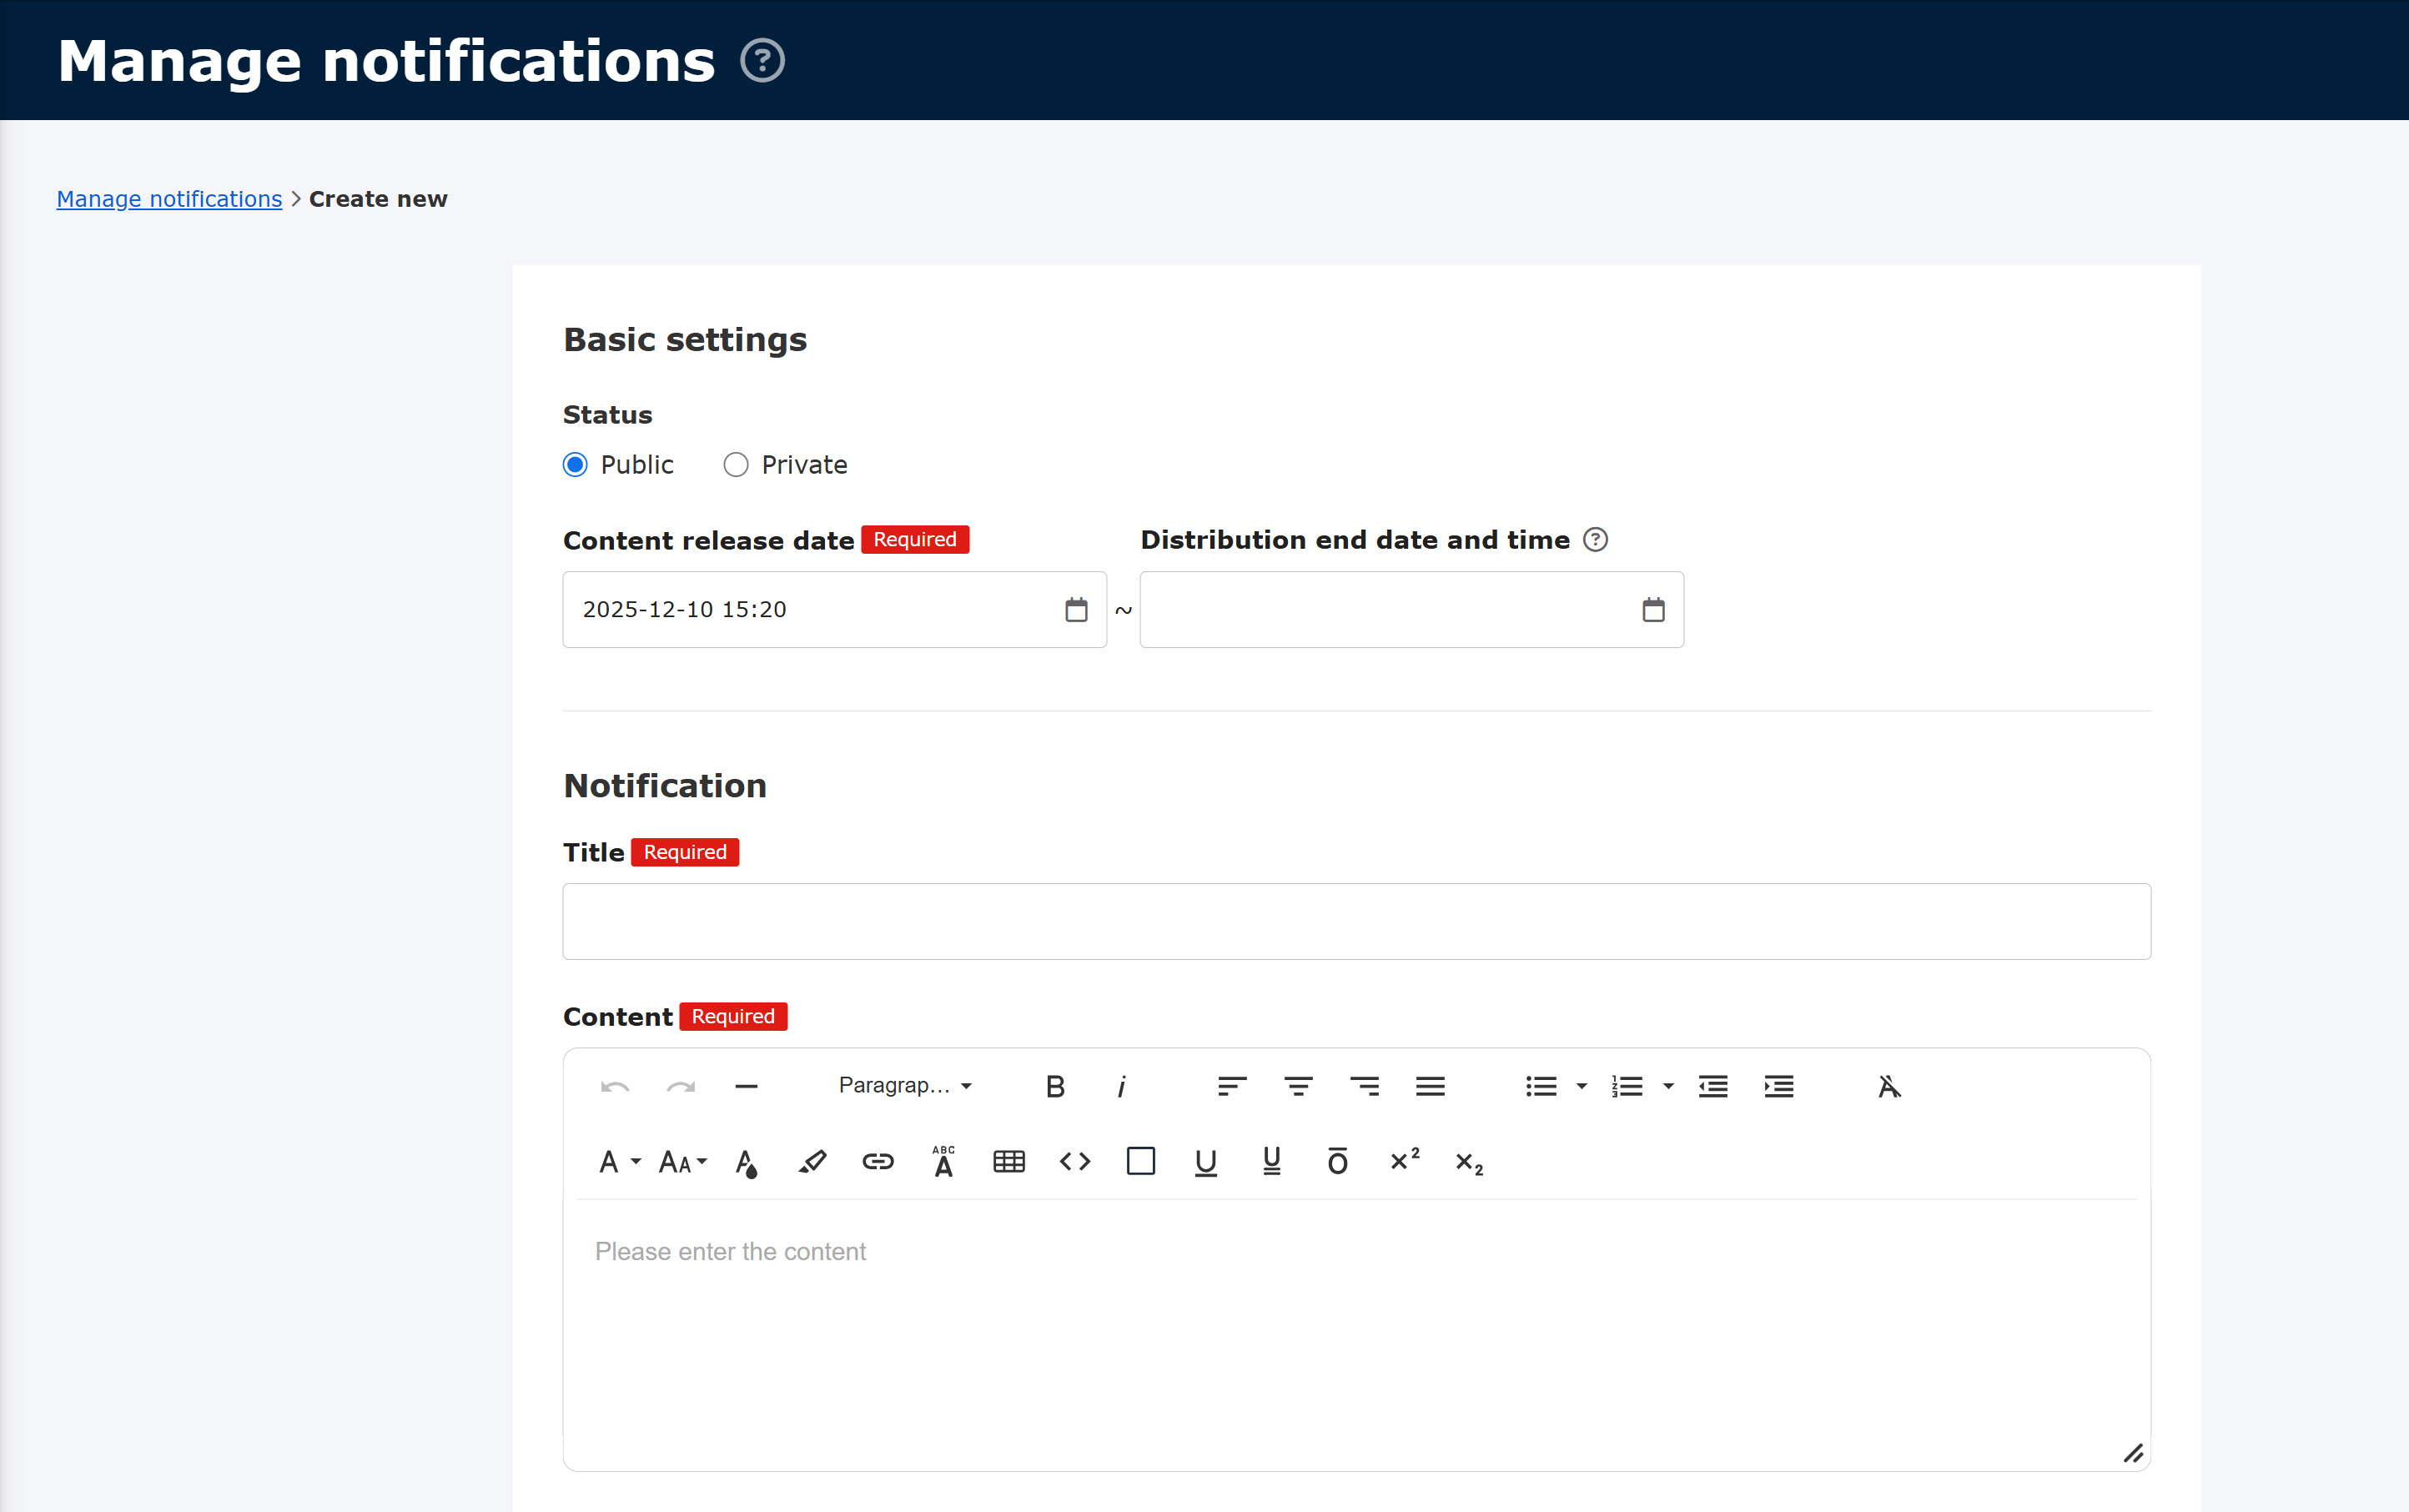Click the underline icon
The width and height of the screenshot is (2409, 1512).
point(1205,1161)
